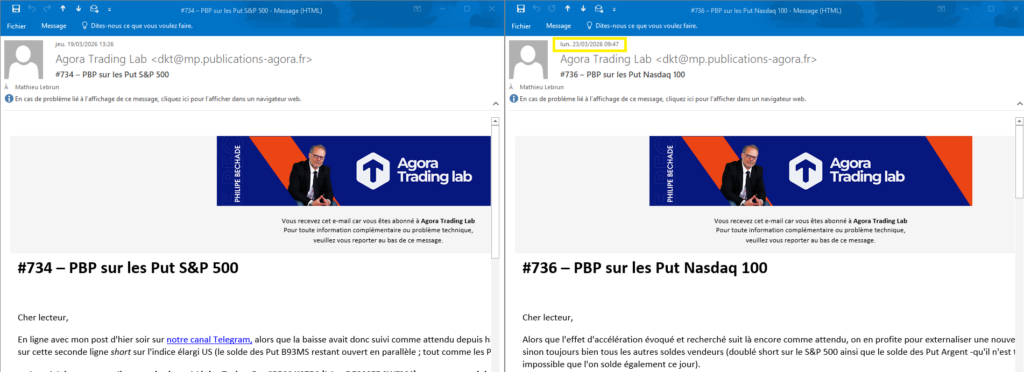The image size is (1024, 372).
Task: Click info bar icon in #734 message
Action: click(x=8, y=99)
